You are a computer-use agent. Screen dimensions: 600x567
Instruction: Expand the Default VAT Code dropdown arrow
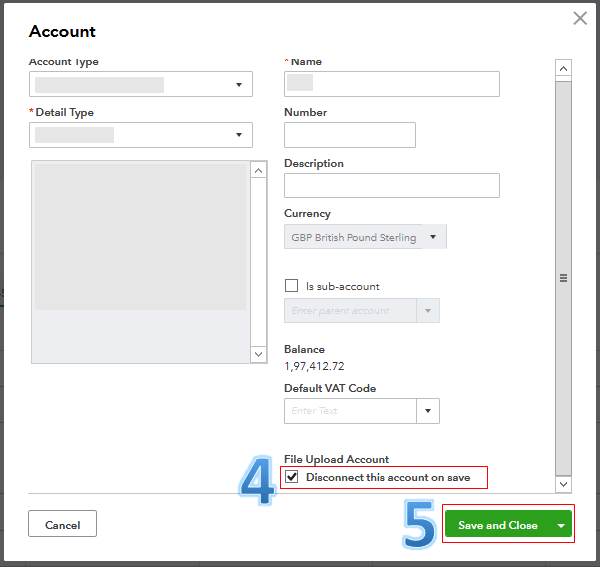(x=428, y=411)
